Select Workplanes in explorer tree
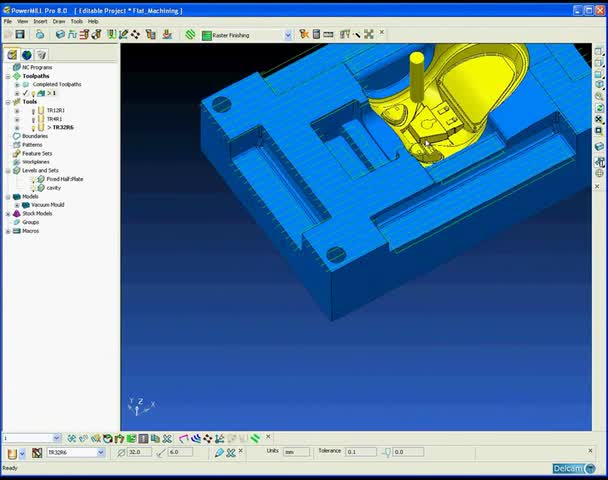 coord(36,162)
